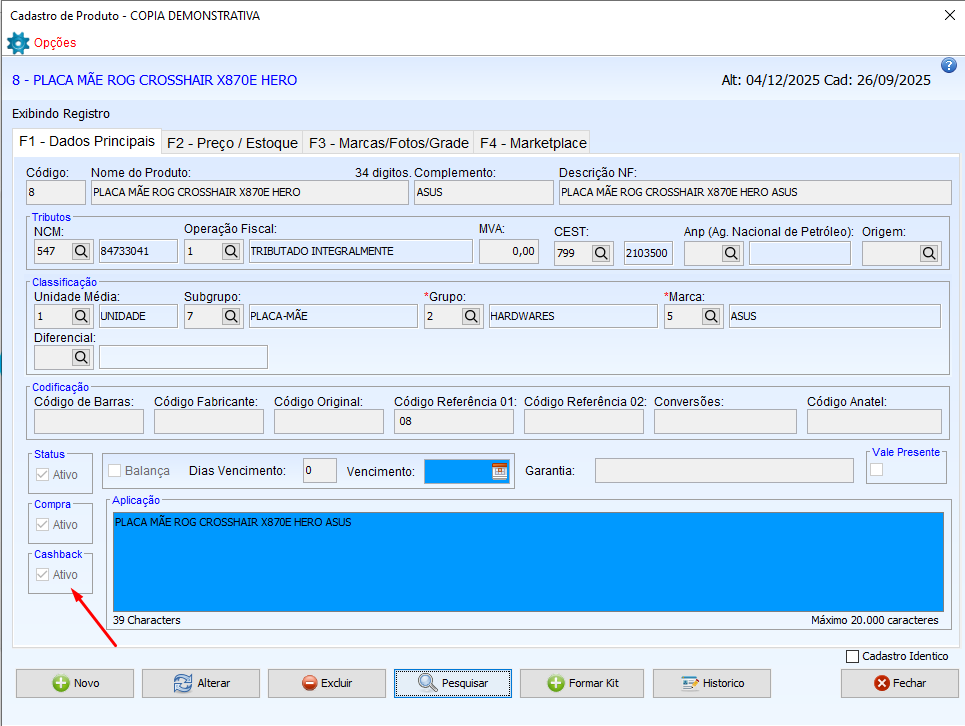Open the Anp lookup magnifier icon
965x726 pixels.
point(731,253)
